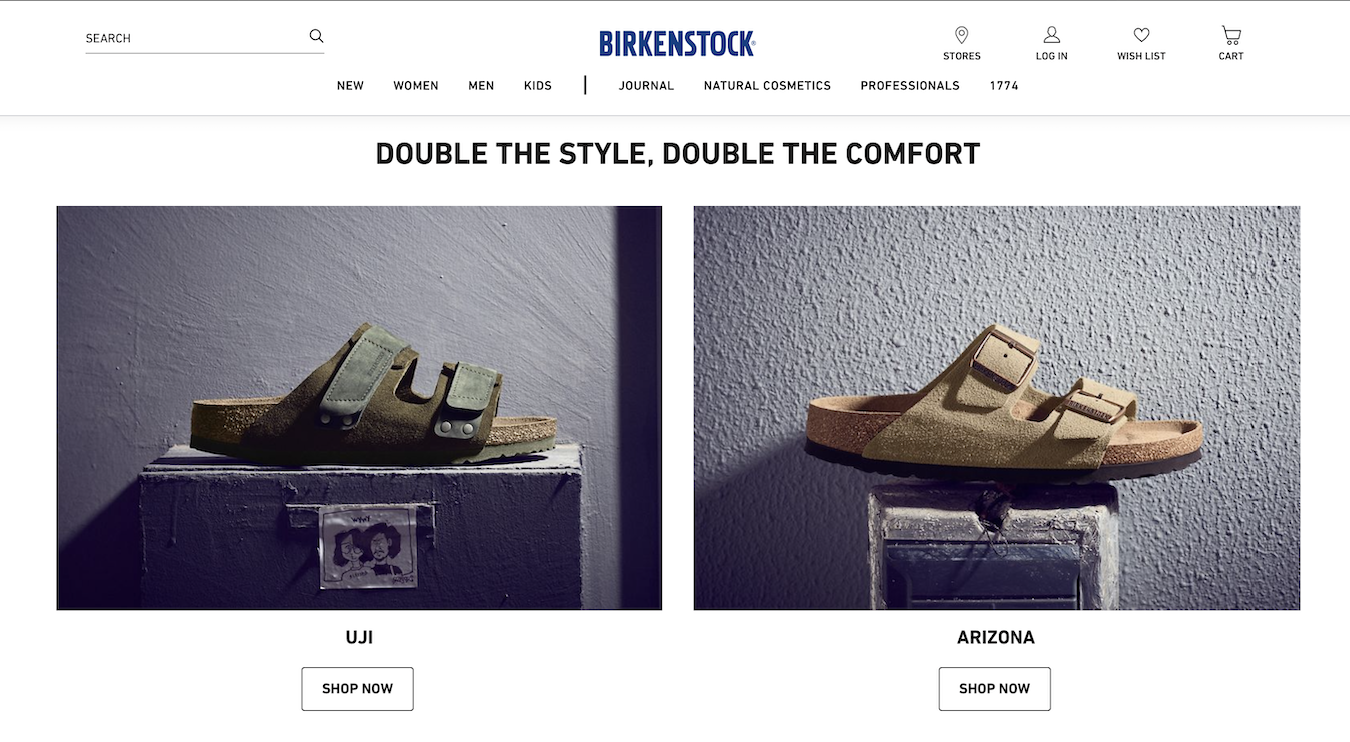1350x742 pixels.
Task: Click the Log In person icon
Action: click(x=1051, y=35)
